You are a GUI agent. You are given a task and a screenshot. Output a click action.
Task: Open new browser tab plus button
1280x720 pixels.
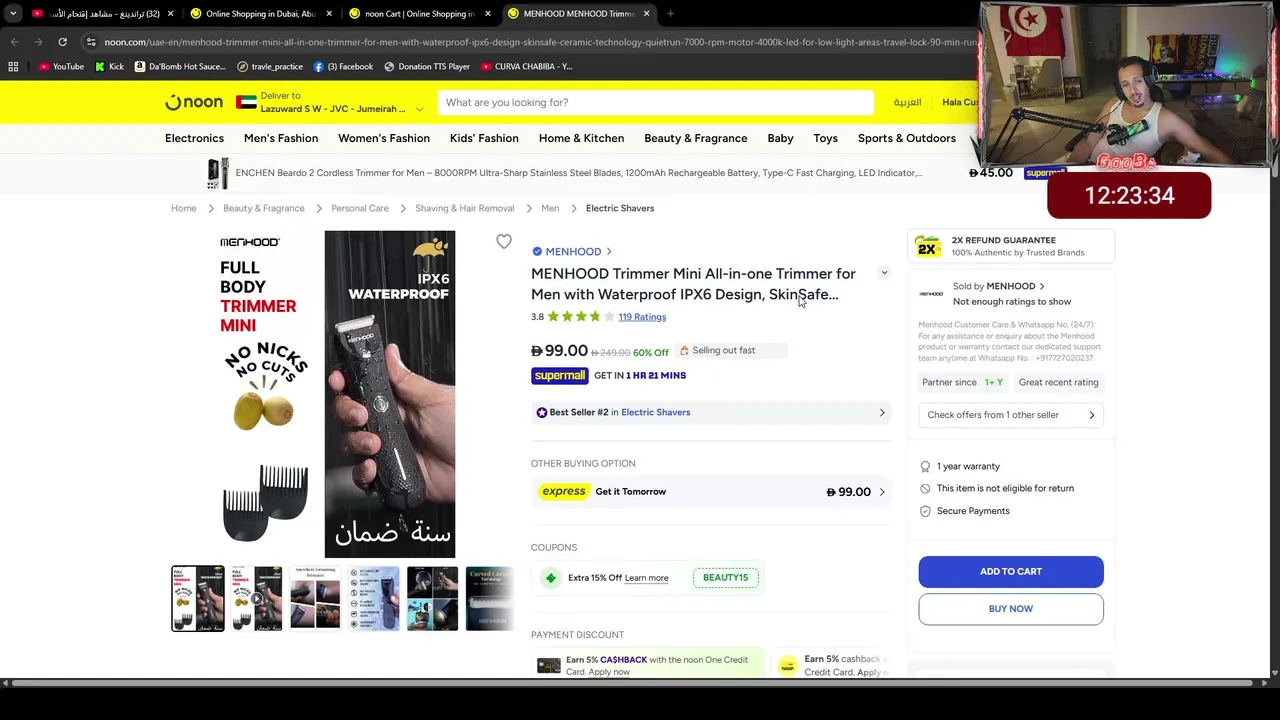click(670, 13)
